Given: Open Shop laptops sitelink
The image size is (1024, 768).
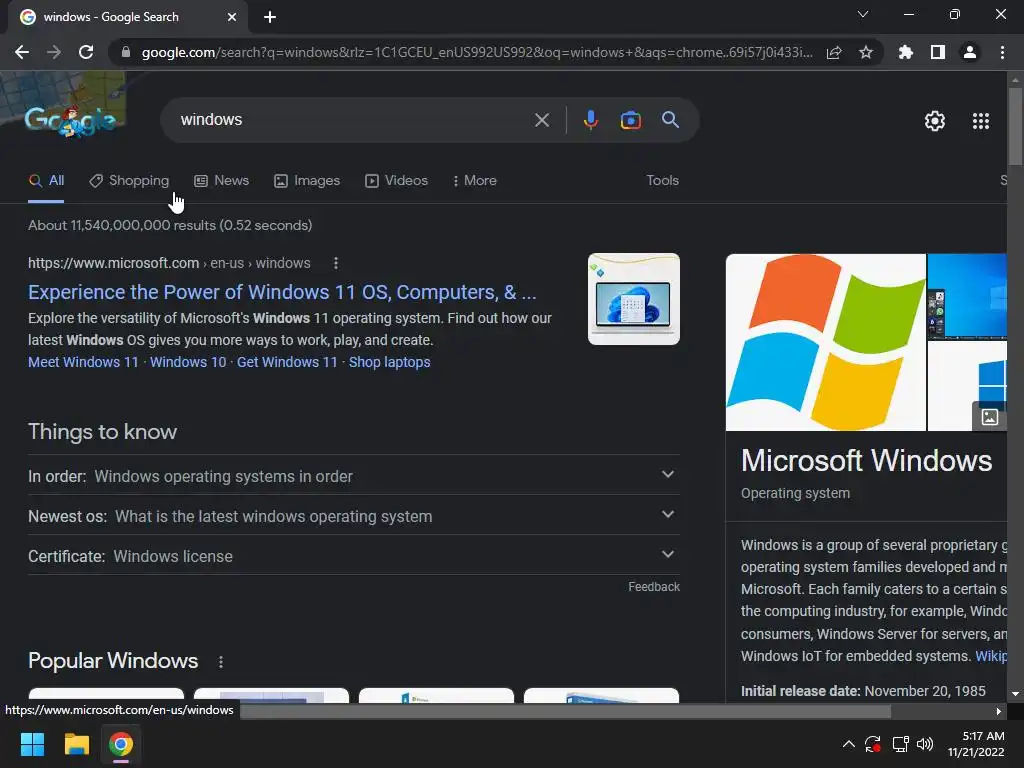Looking at the screenshot, I should [389, 362].
